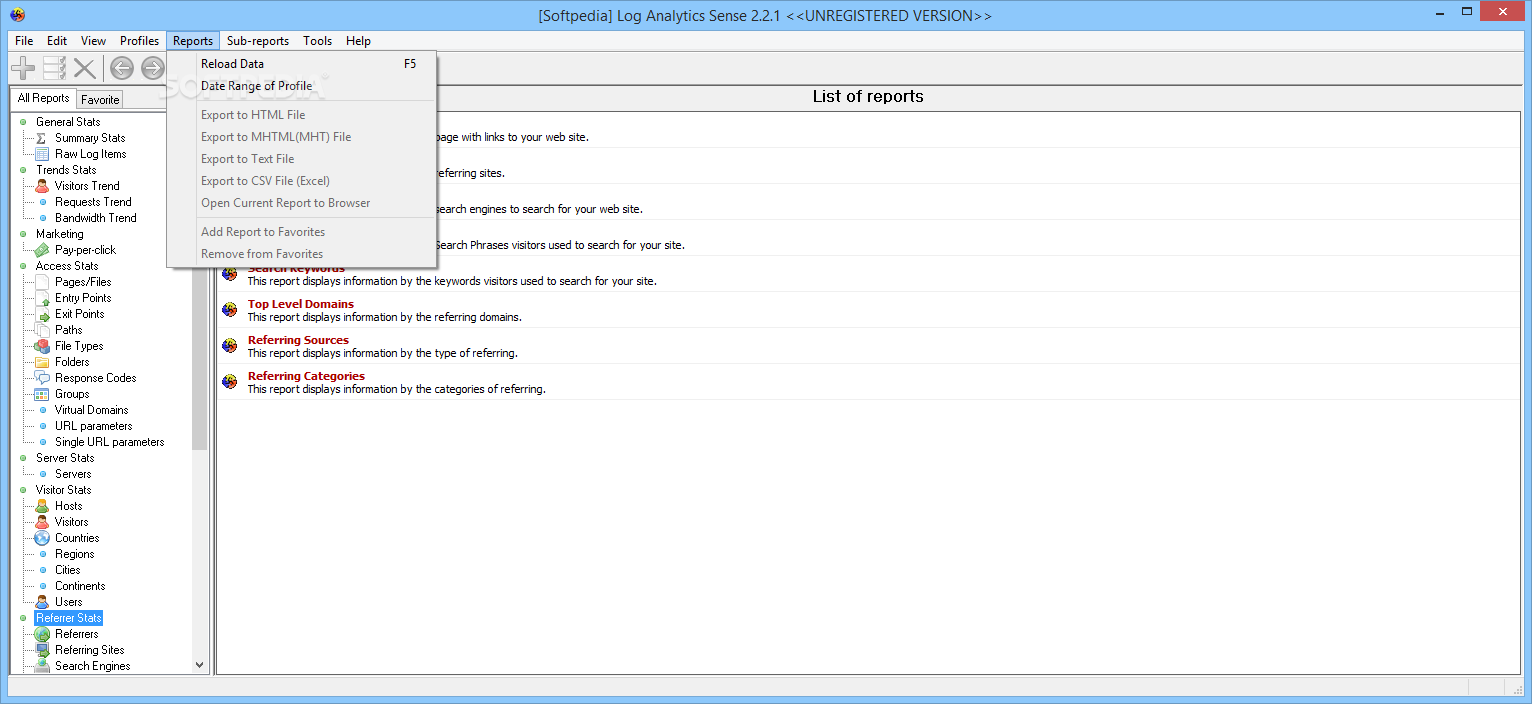Select Bandwidth Trend in tree
The height and width of the screenshot is (704, 1532).
point(96,218)
